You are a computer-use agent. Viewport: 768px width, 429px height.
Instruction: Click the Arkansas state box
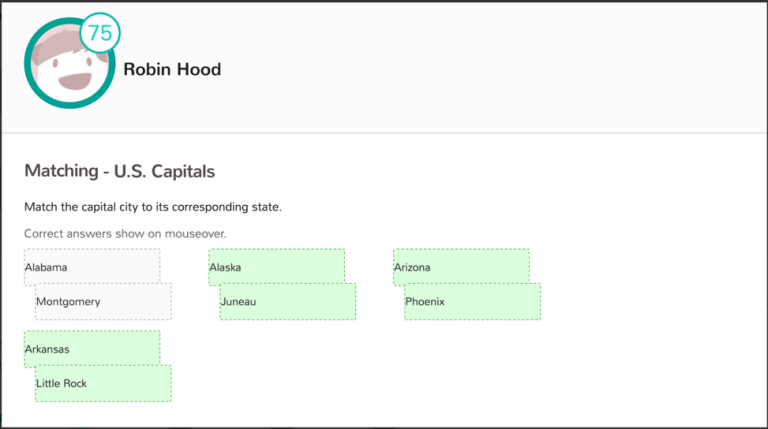(92, 349)
